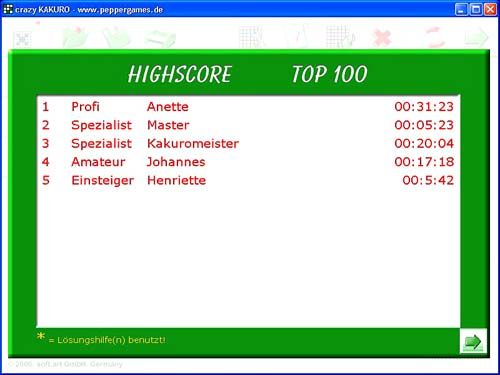Click the first faded grid icon
Screen dimensions: 500x375
click(251, 37)
